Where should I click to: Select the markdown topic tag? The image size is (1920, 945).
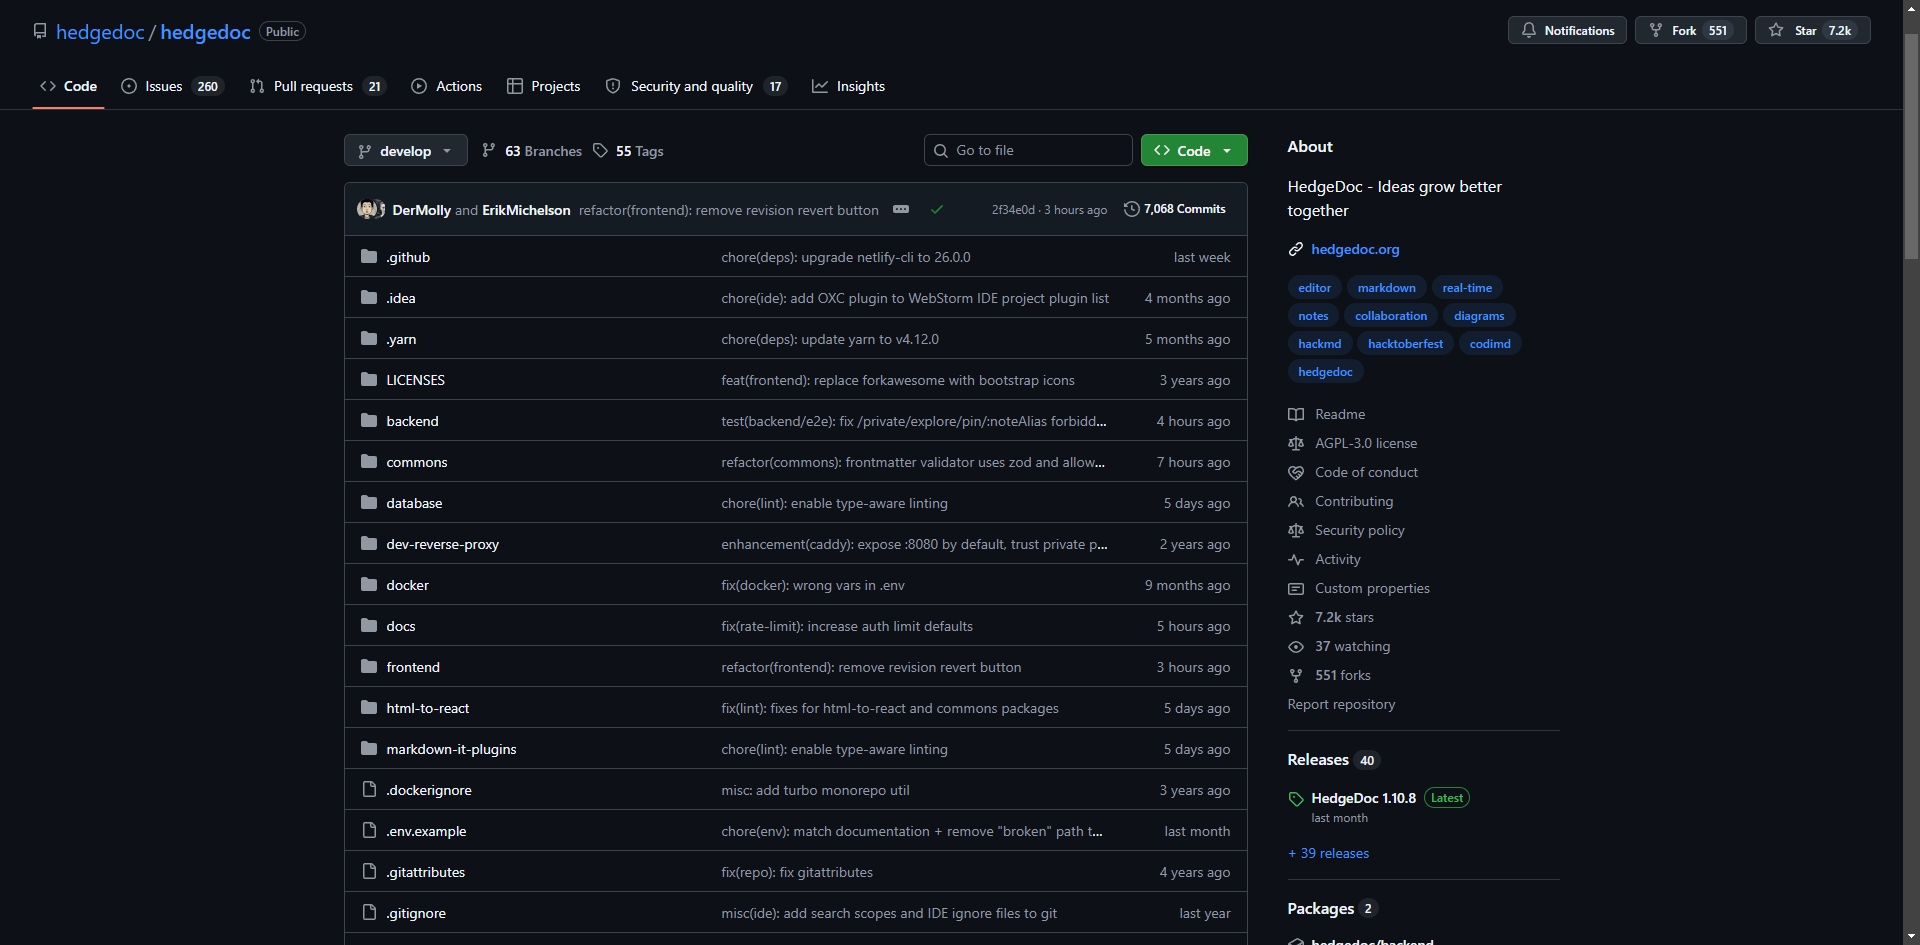coord(1386,288)
